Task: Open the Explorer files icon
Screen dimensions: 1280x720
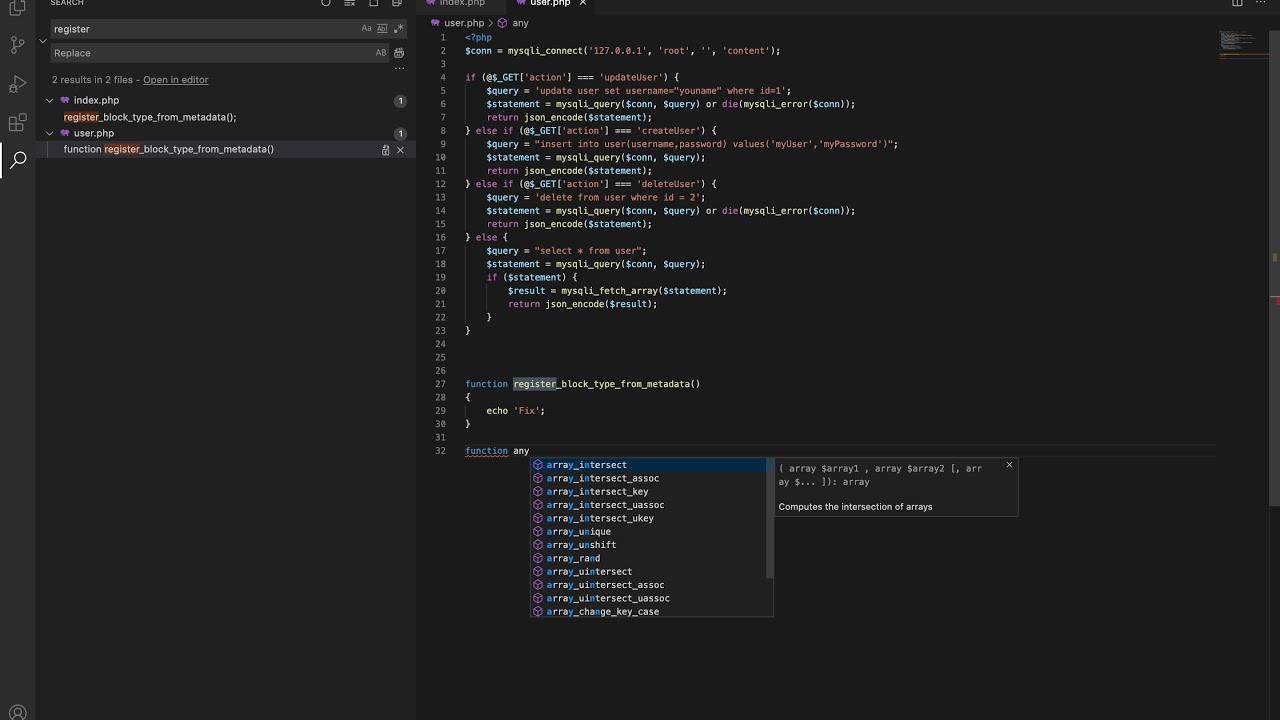Action: 17,7
